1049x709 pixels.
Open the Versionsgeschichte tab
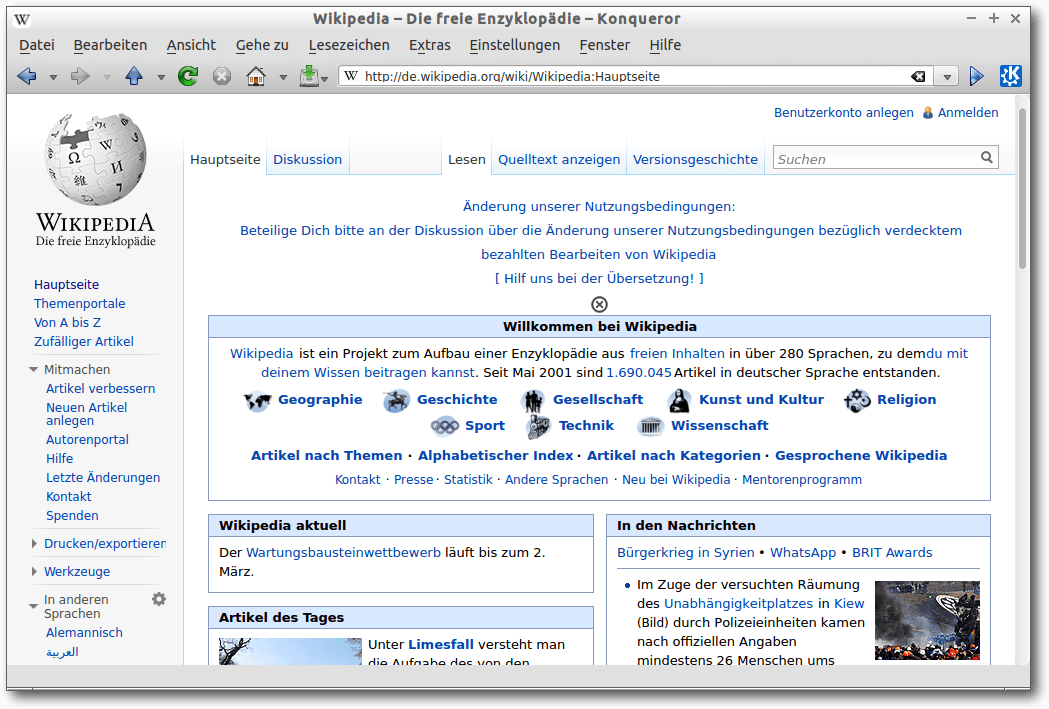point(695,159)
